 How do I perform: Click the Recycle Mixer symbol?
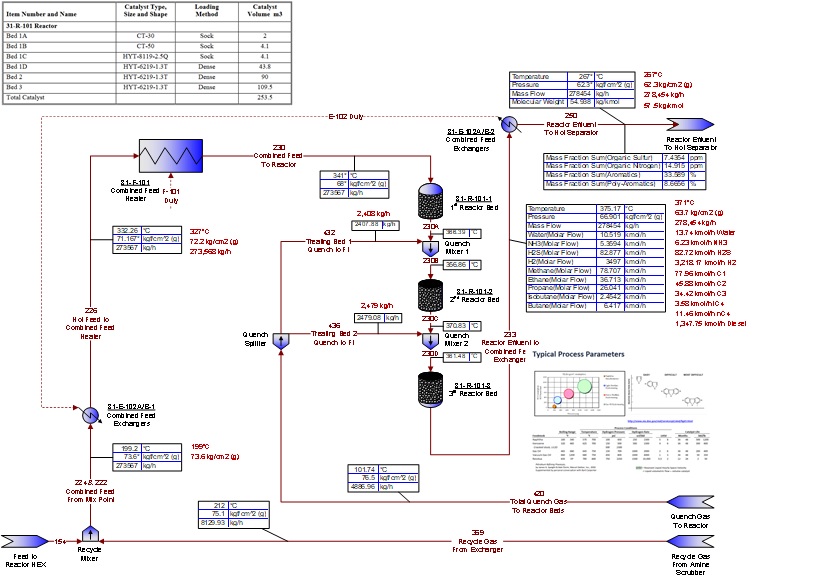(x=90, y=536)
